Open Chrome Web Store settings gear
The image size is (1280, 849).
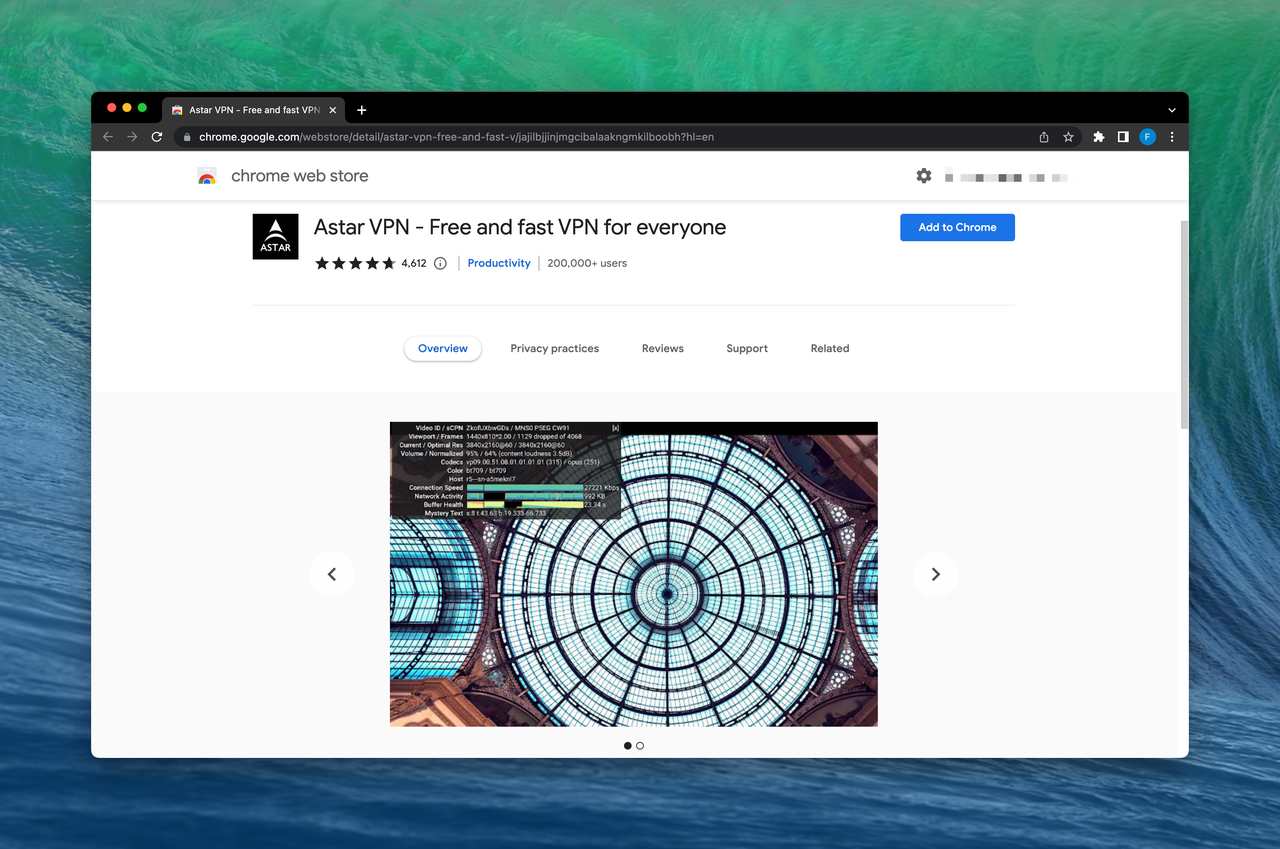coord(924,176)
